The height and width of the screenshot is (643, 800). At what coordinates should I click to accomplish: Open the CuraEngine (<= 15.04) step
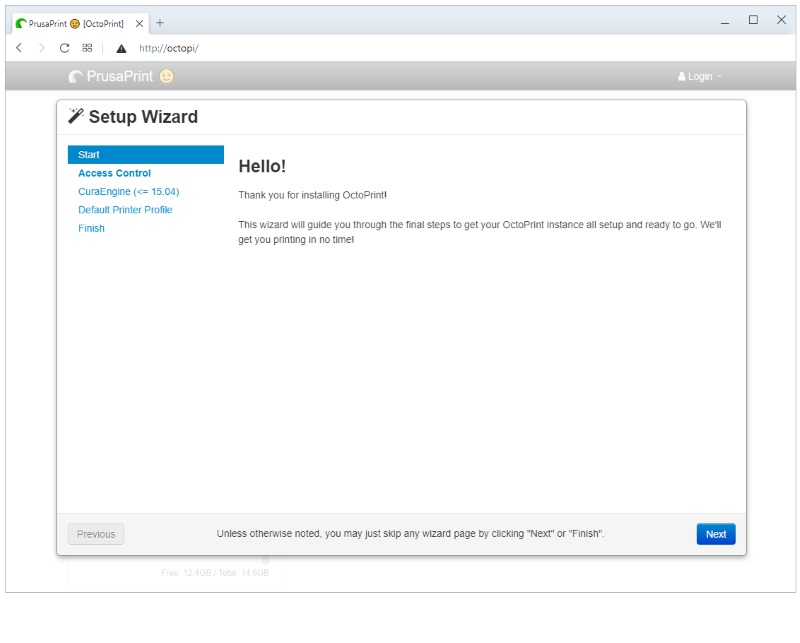coord(128,191)
